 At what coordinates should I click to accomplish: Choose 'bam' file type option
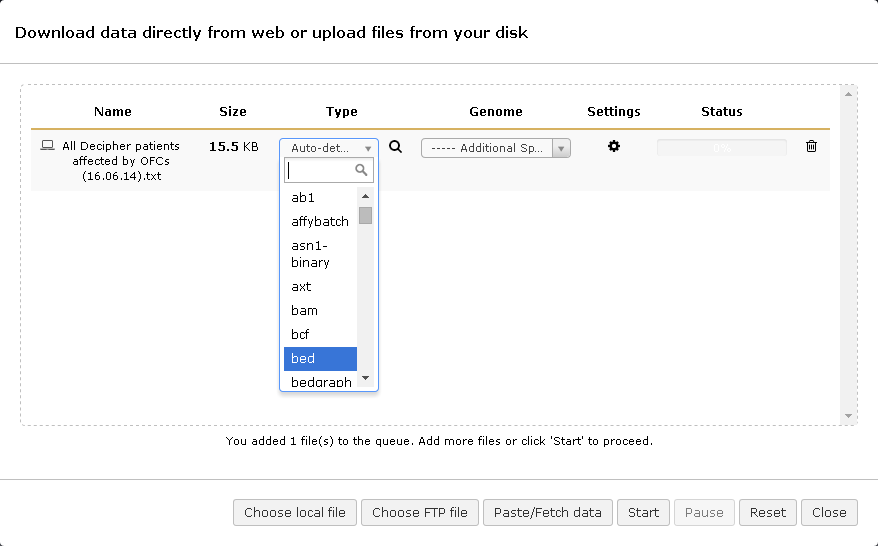coord(320,311)
